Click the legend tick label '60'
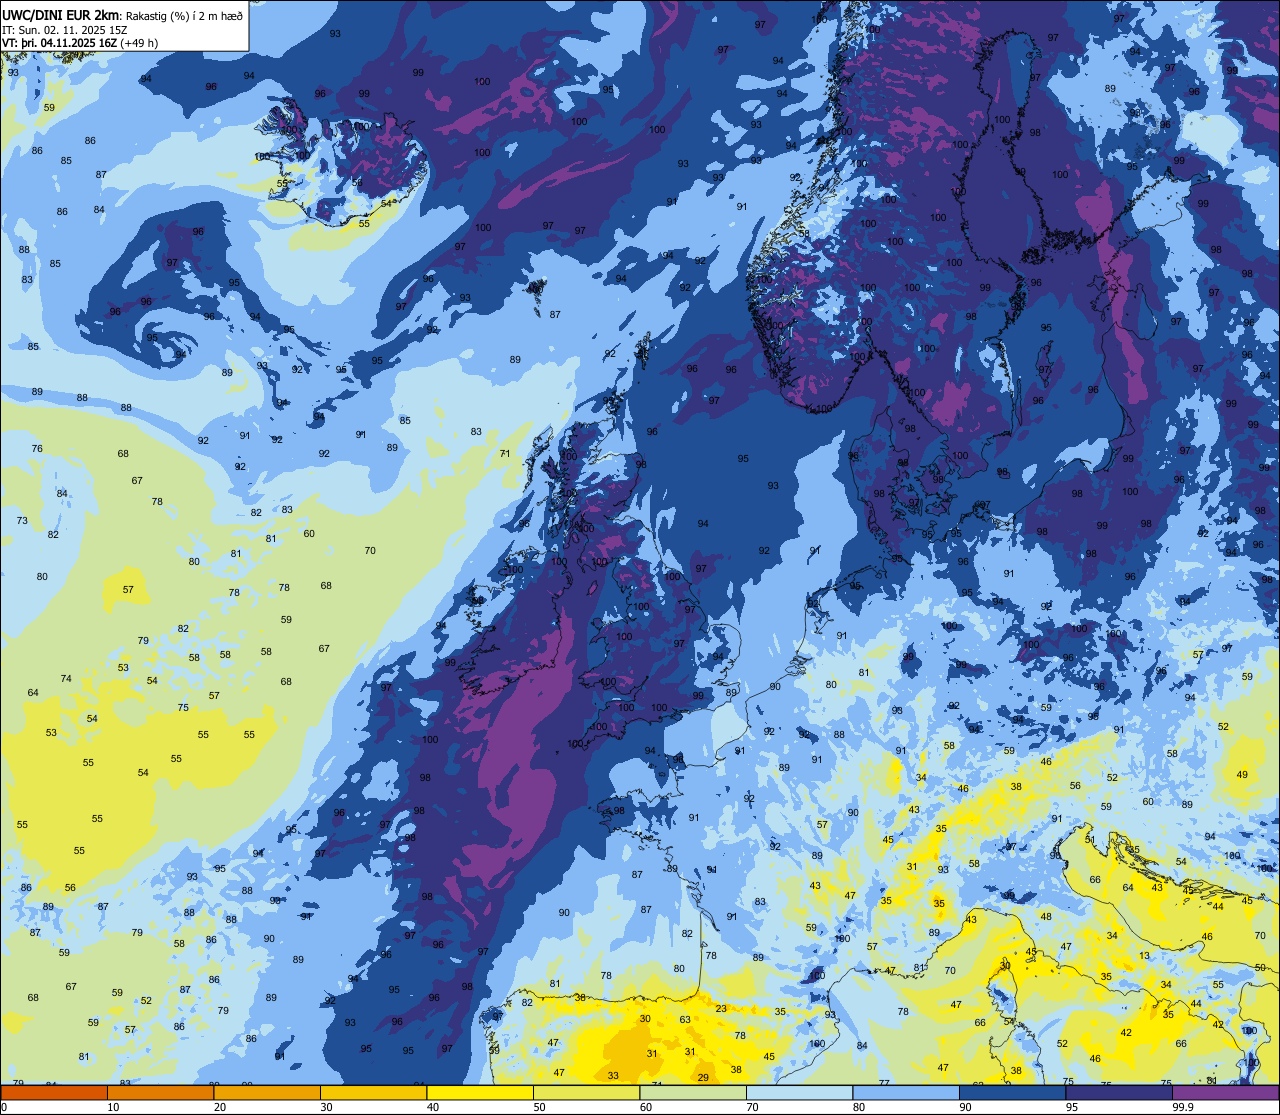1280x1115 pixels. pos(645,1107)
